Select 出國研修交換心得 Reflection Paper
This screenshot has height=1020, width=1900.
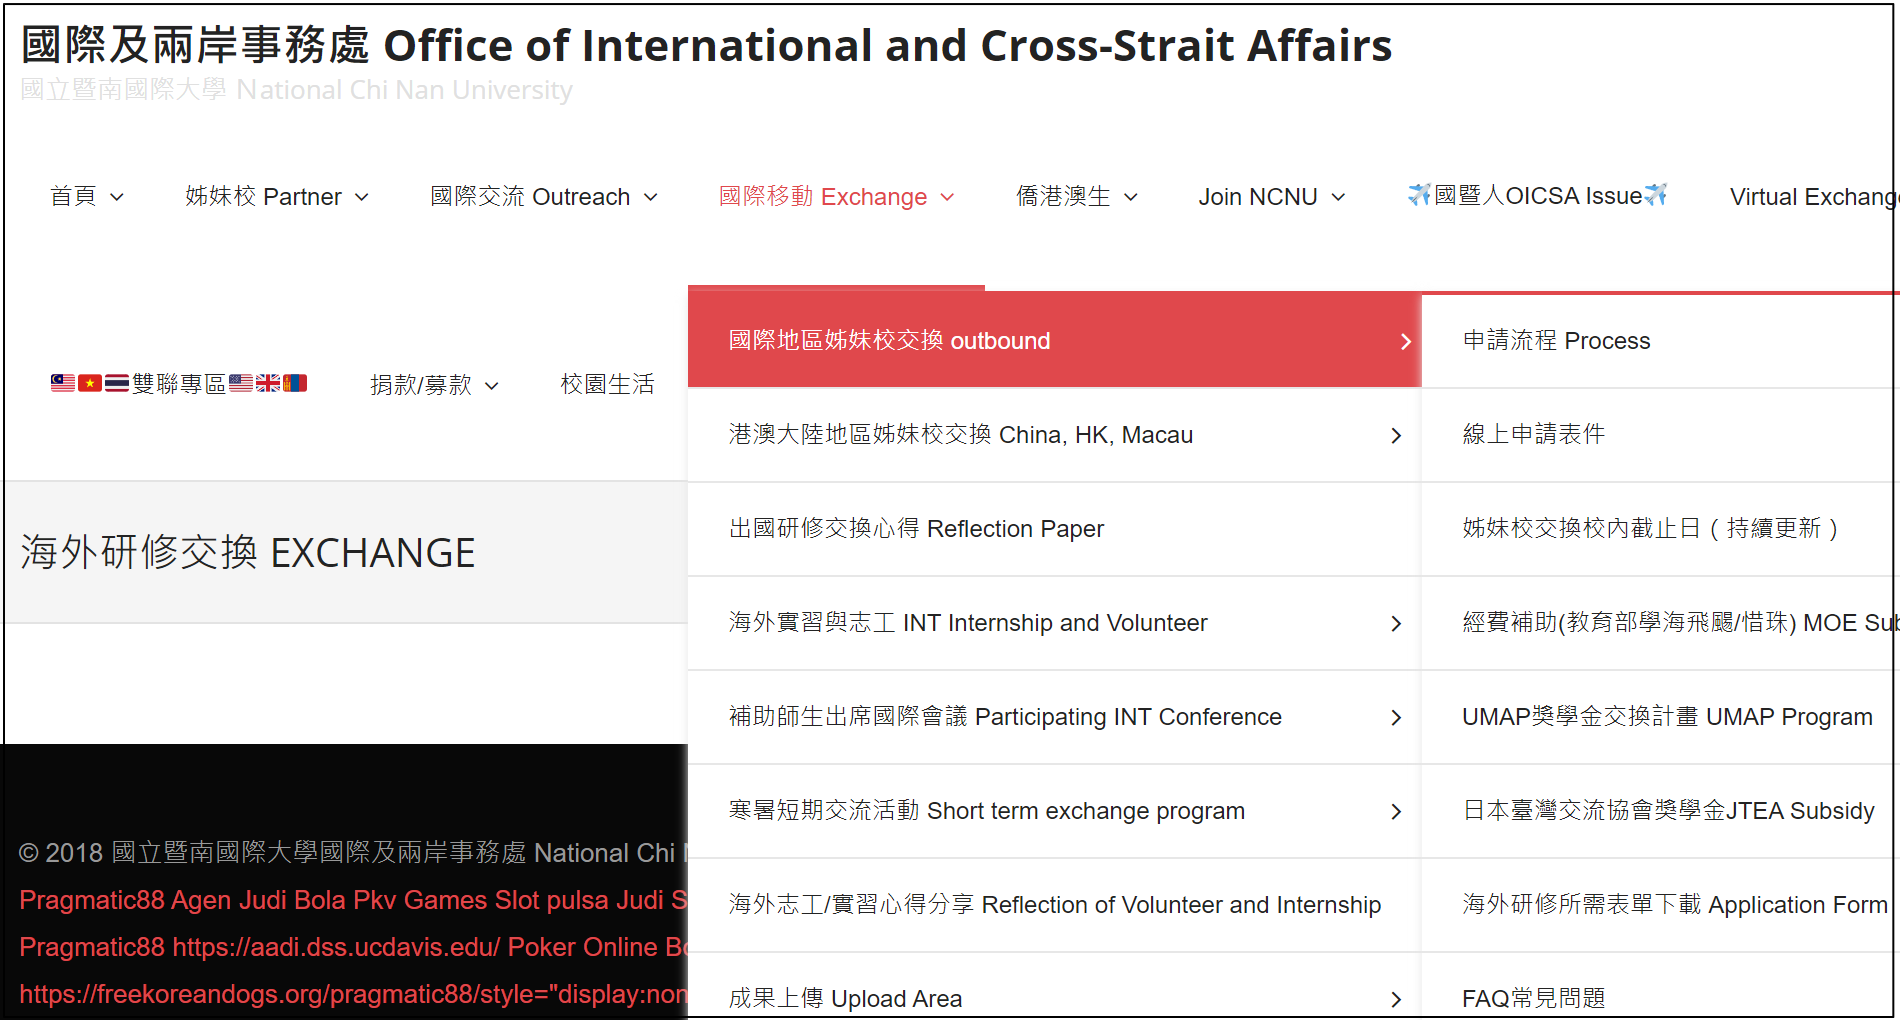coord(916,529)
